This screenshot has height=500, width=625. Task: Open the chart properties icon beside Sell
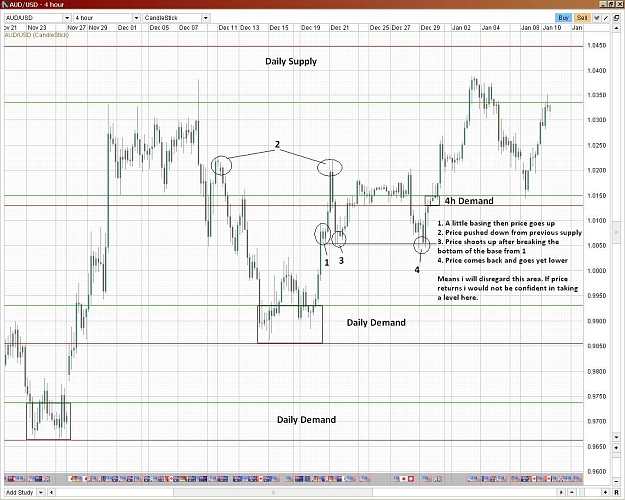click(x=597, y=18)
